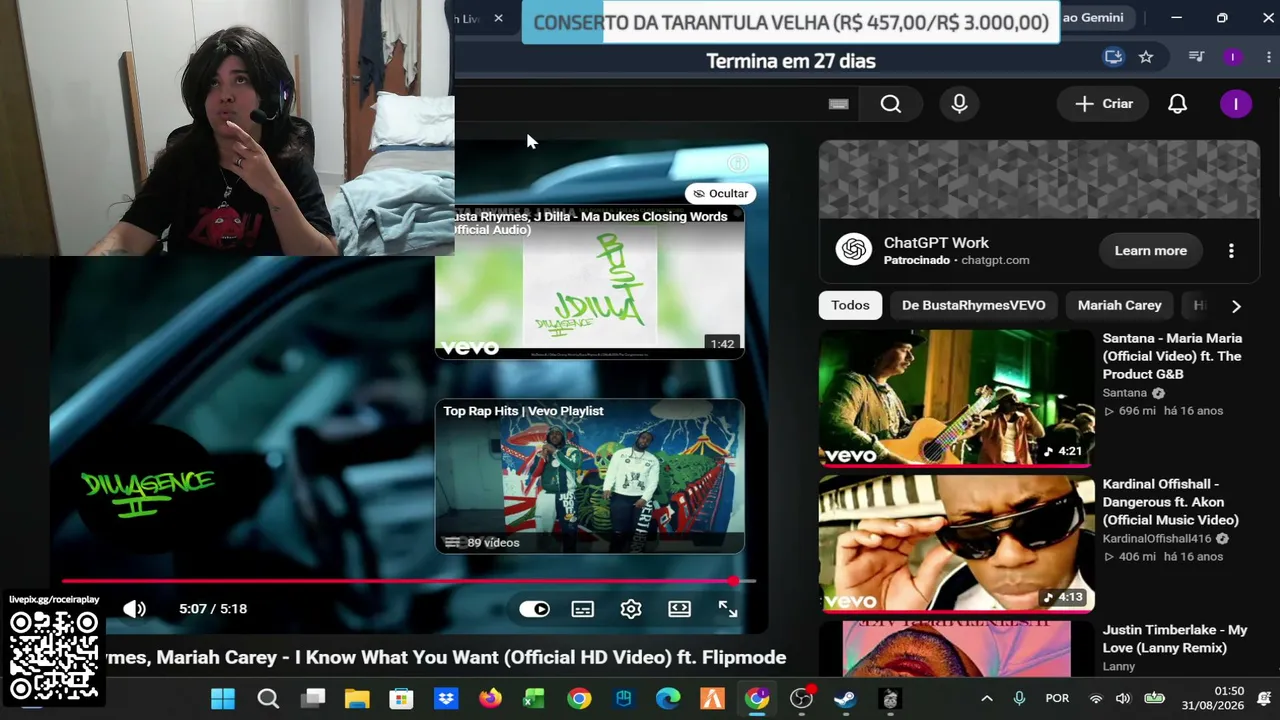Click the tray microphone icon
The width and height of the screenshot is (1280, 720).
(1019, 698)
